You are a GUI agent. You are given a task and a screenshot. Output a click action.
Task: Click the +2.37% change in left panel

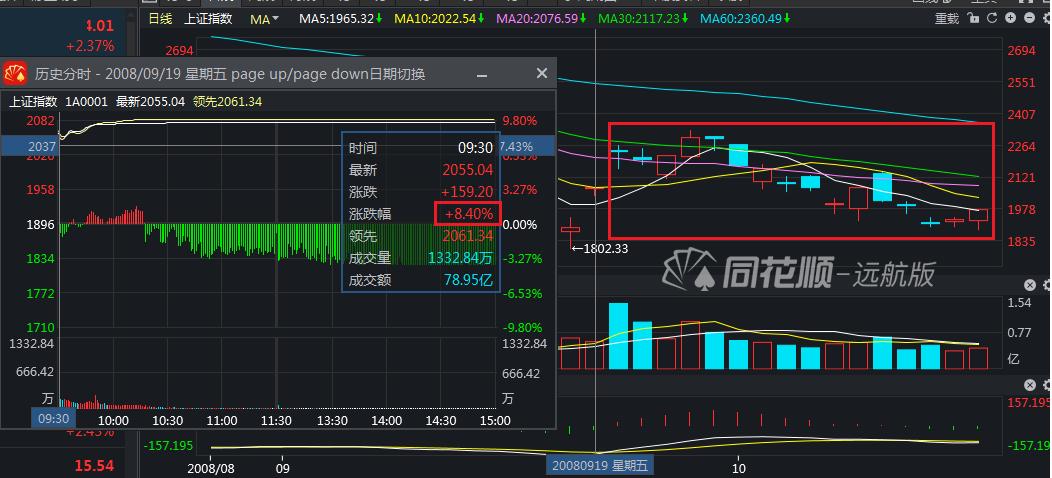coord(90,46)
